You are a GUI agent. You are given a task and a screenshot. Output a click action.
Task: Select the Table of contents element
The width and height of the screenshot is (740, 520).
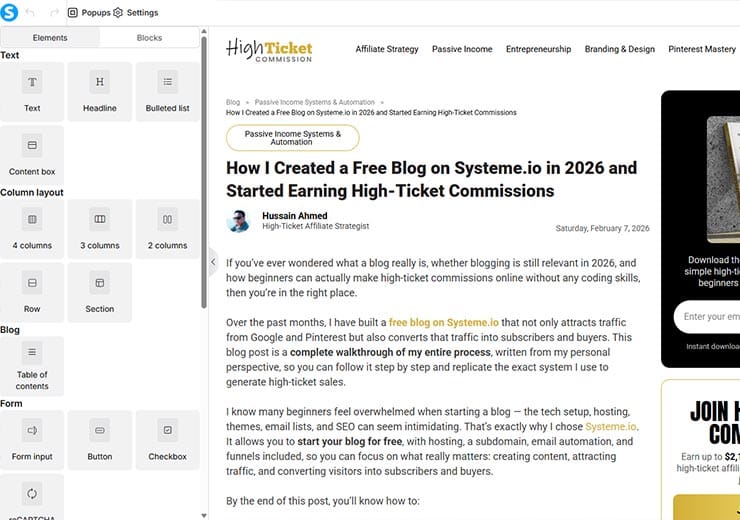pos(32,366)
